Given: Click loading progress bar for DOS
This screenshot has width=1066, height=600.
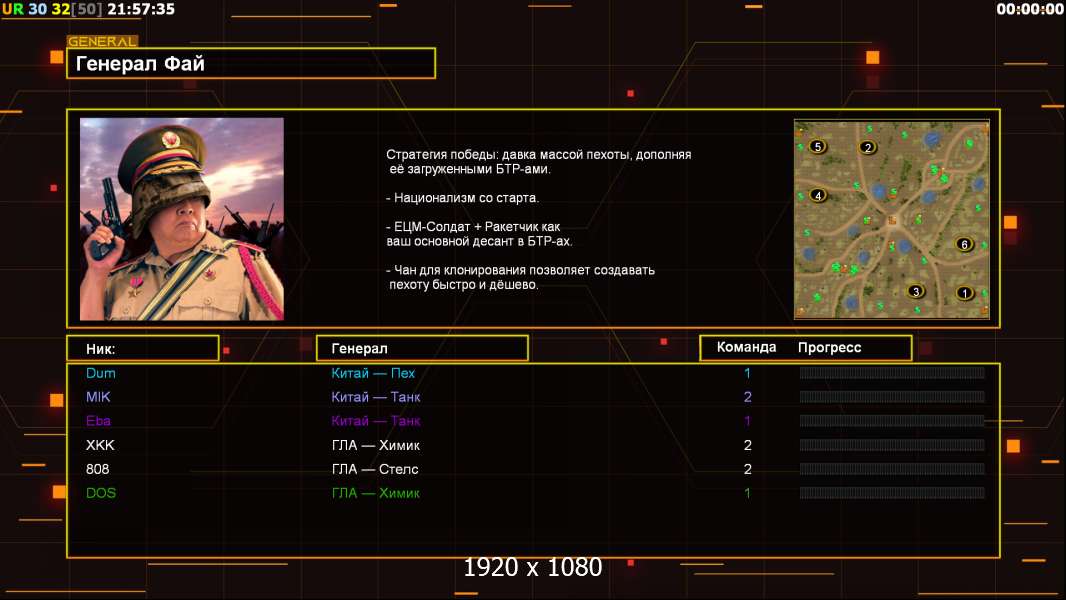Looking at the screenshot, I should pos(892,493).
